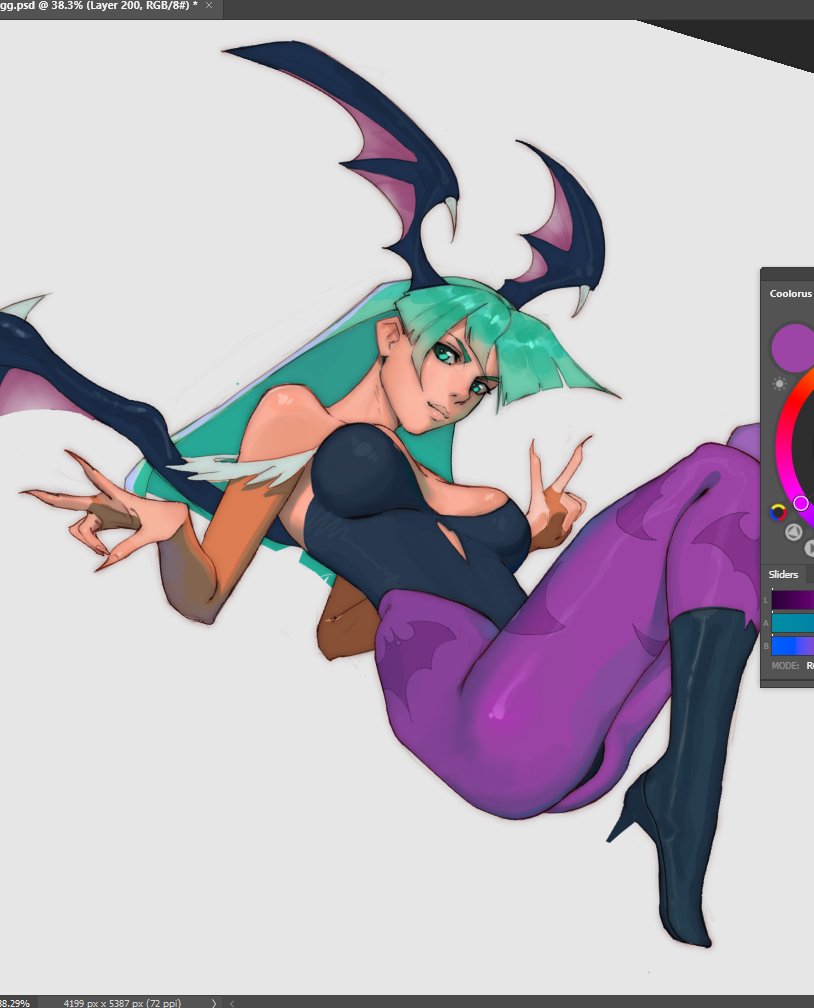Adjust the L slider bar
The height and width of the screenshot is (1008, 814).
pos(793,600)
